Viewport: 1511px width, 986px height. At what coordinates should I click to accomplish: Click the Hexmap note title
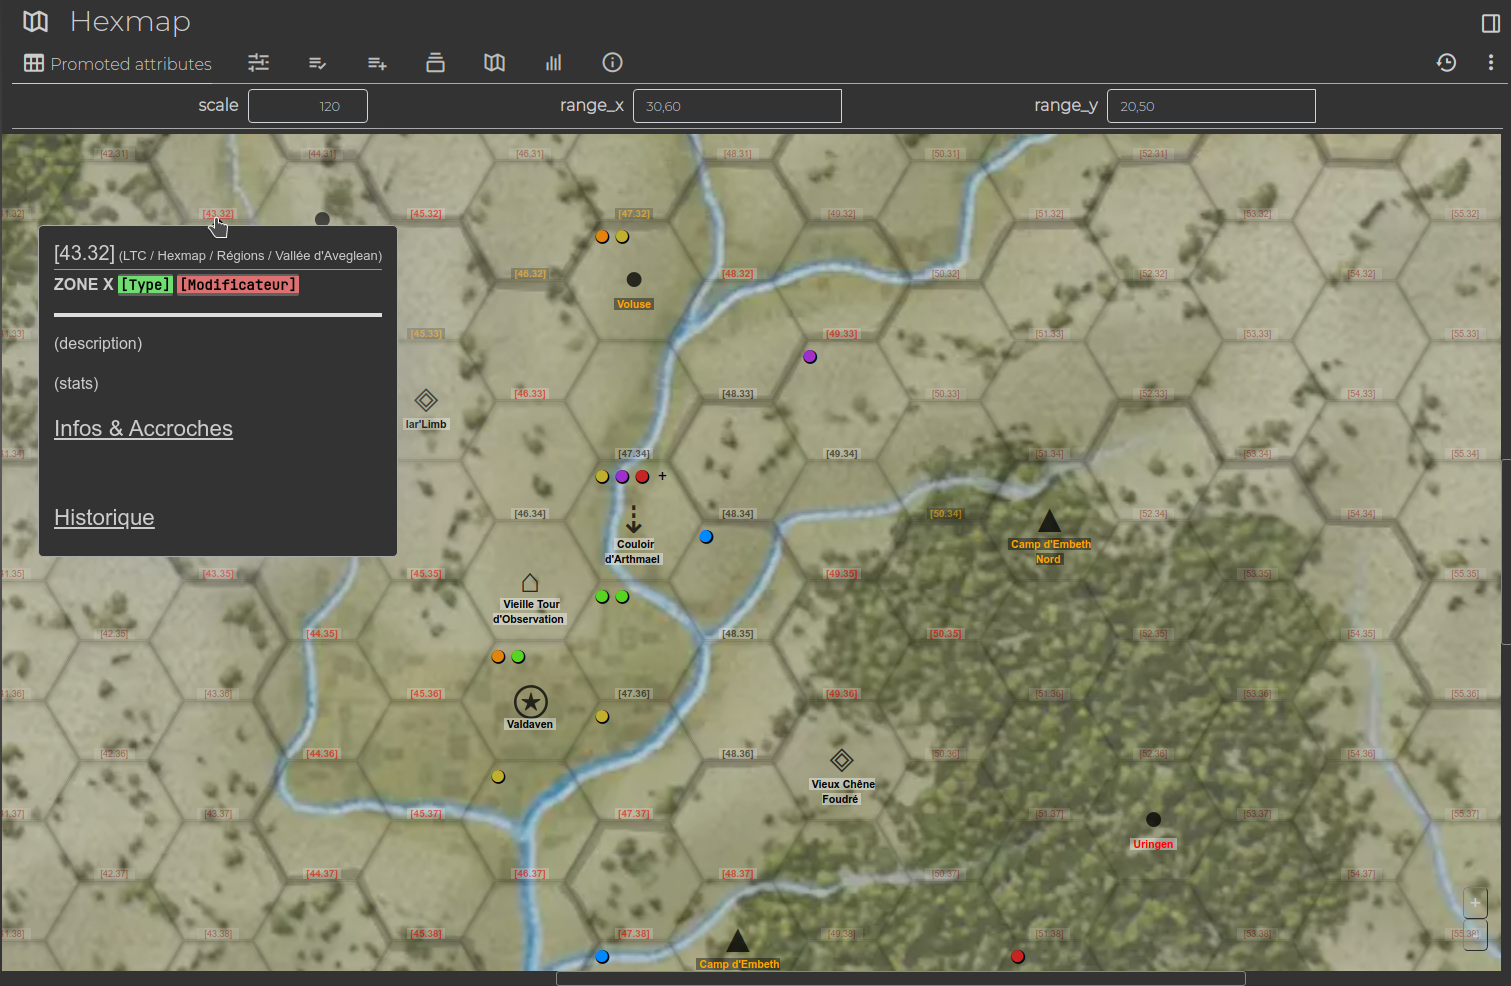tap(130, 22)
